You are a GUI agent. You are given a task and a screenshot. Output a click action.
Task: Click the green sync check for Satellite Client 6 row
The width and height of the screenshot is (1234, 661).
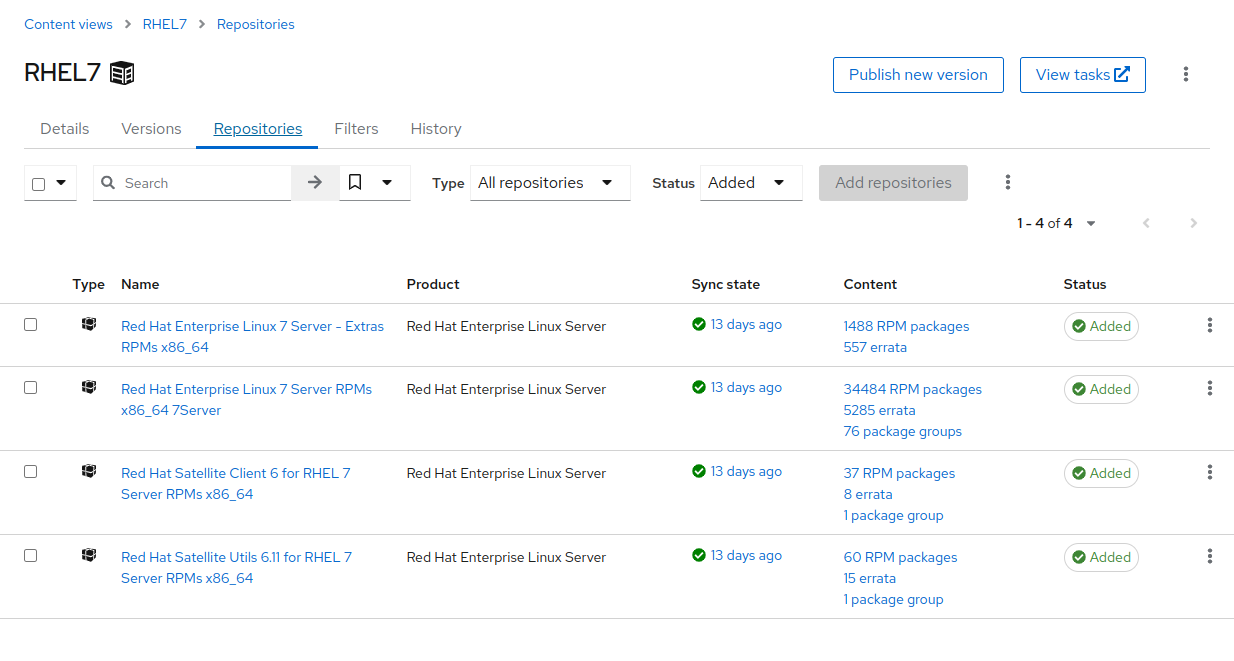click(699, 471)
